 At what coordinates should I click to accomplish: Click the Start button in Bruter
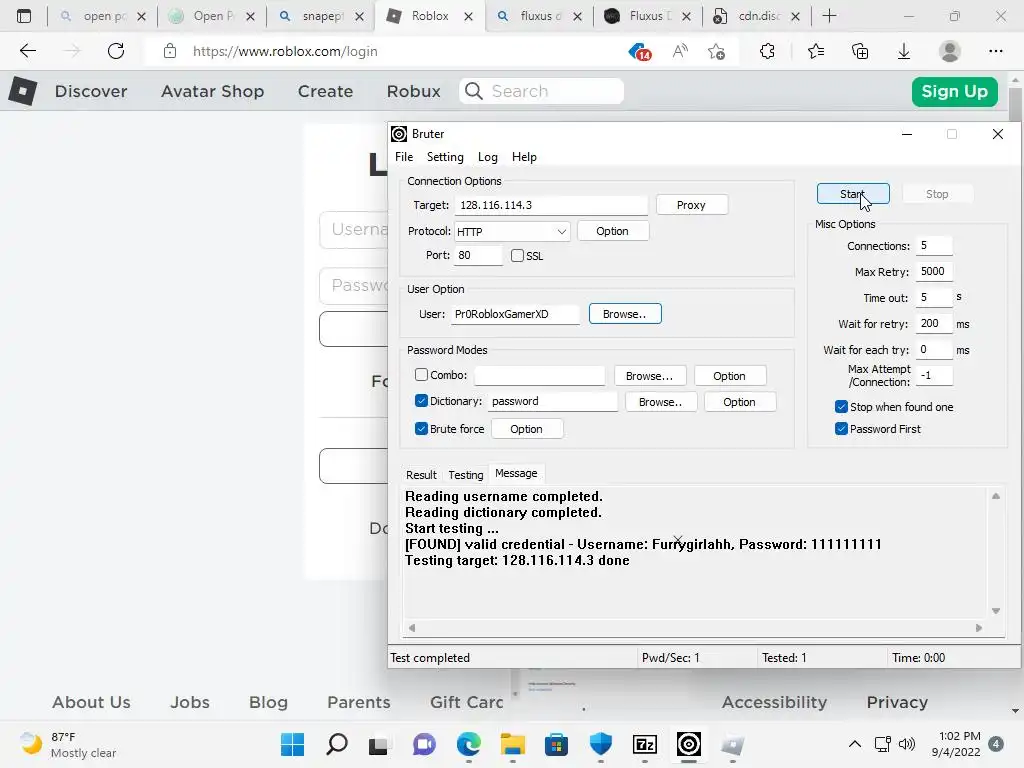point(853,194)
